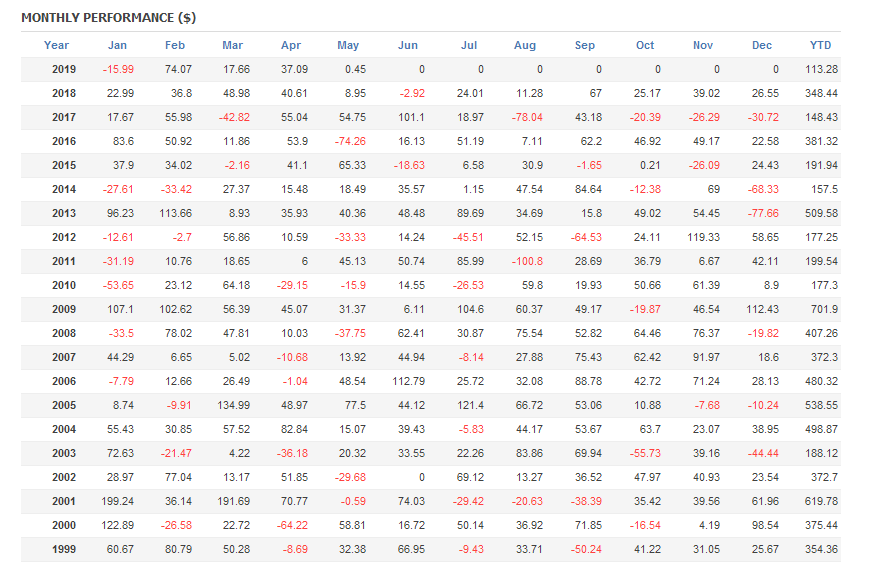Click the 2013 December loss -77.66

762,213
